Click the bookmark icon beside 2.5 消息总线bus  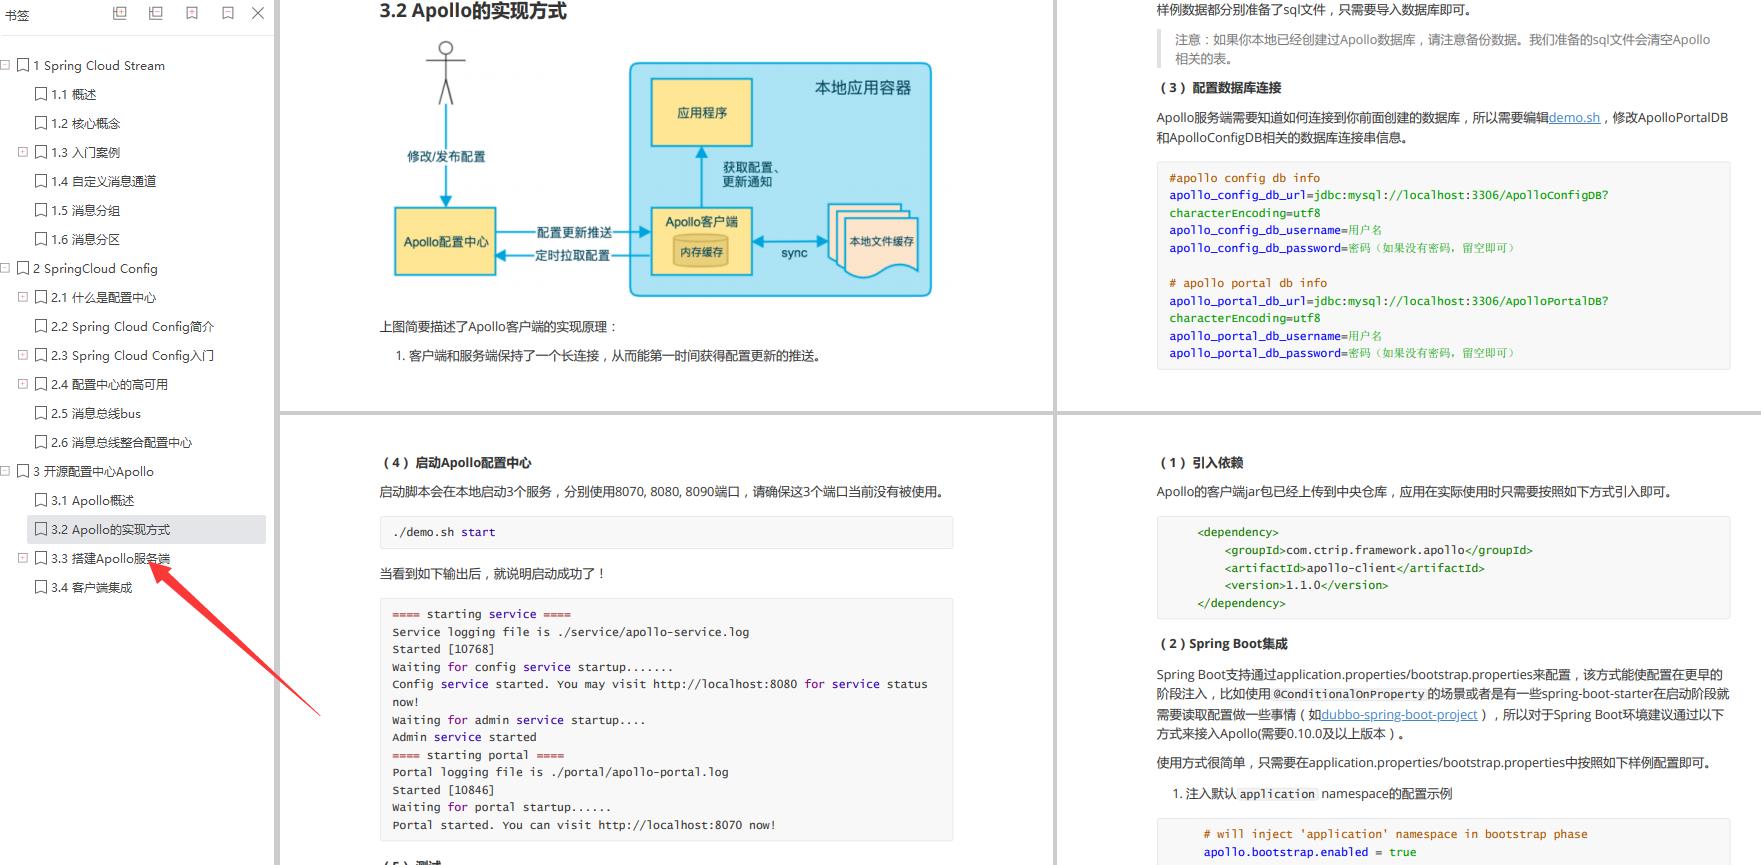point(41,413)
